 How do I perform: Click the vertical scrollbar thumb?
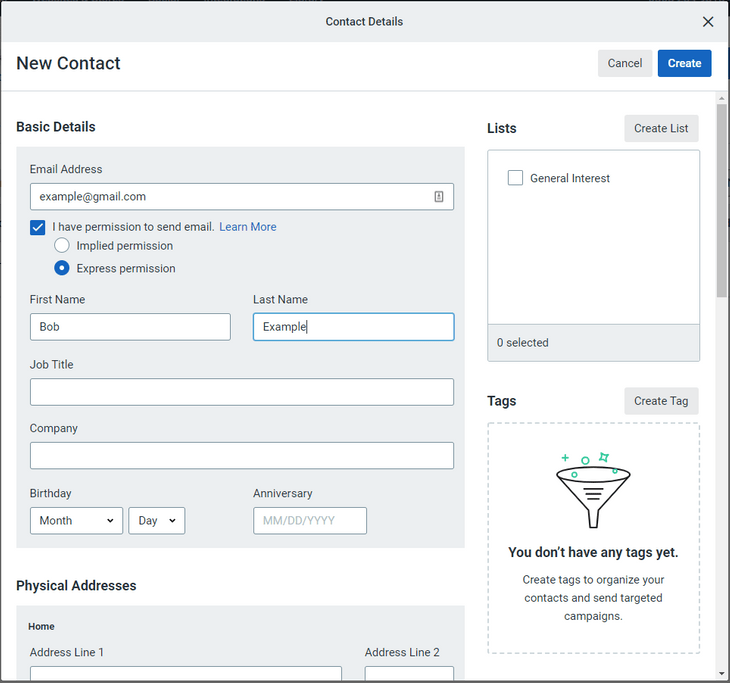[x=721, y=200]
